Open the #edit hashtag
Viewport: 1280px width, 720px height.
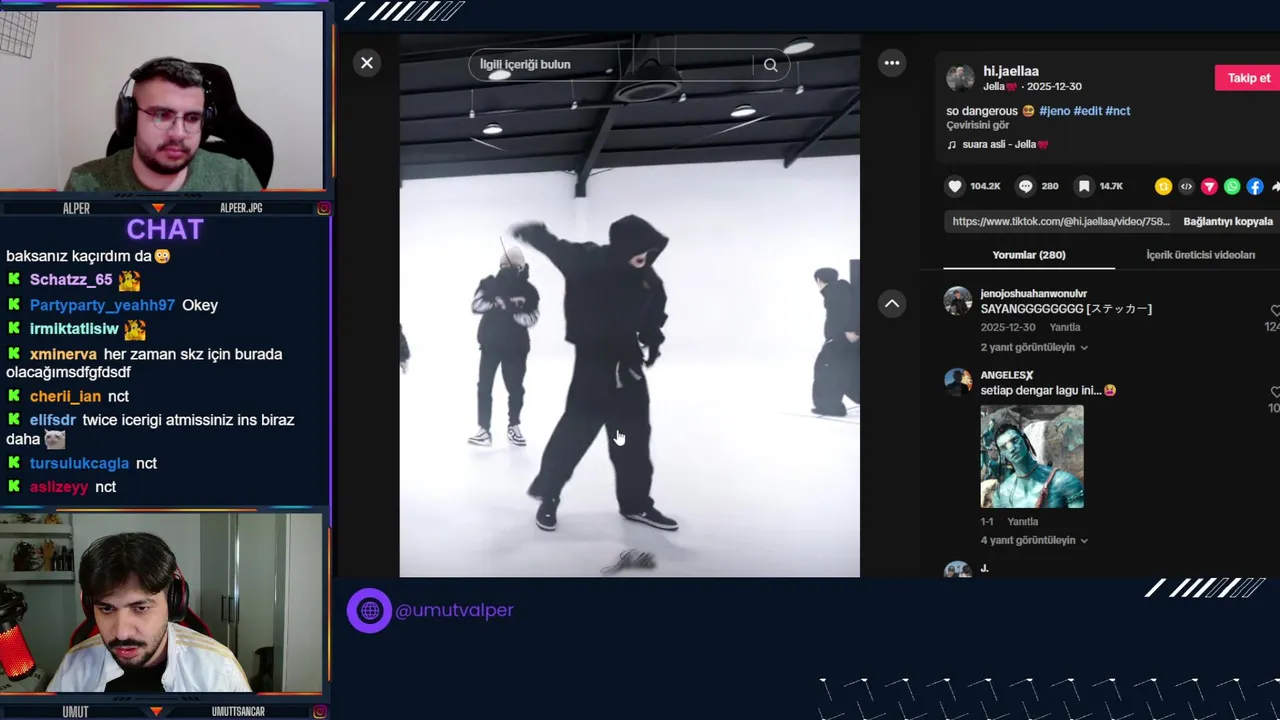[1087, 111]
